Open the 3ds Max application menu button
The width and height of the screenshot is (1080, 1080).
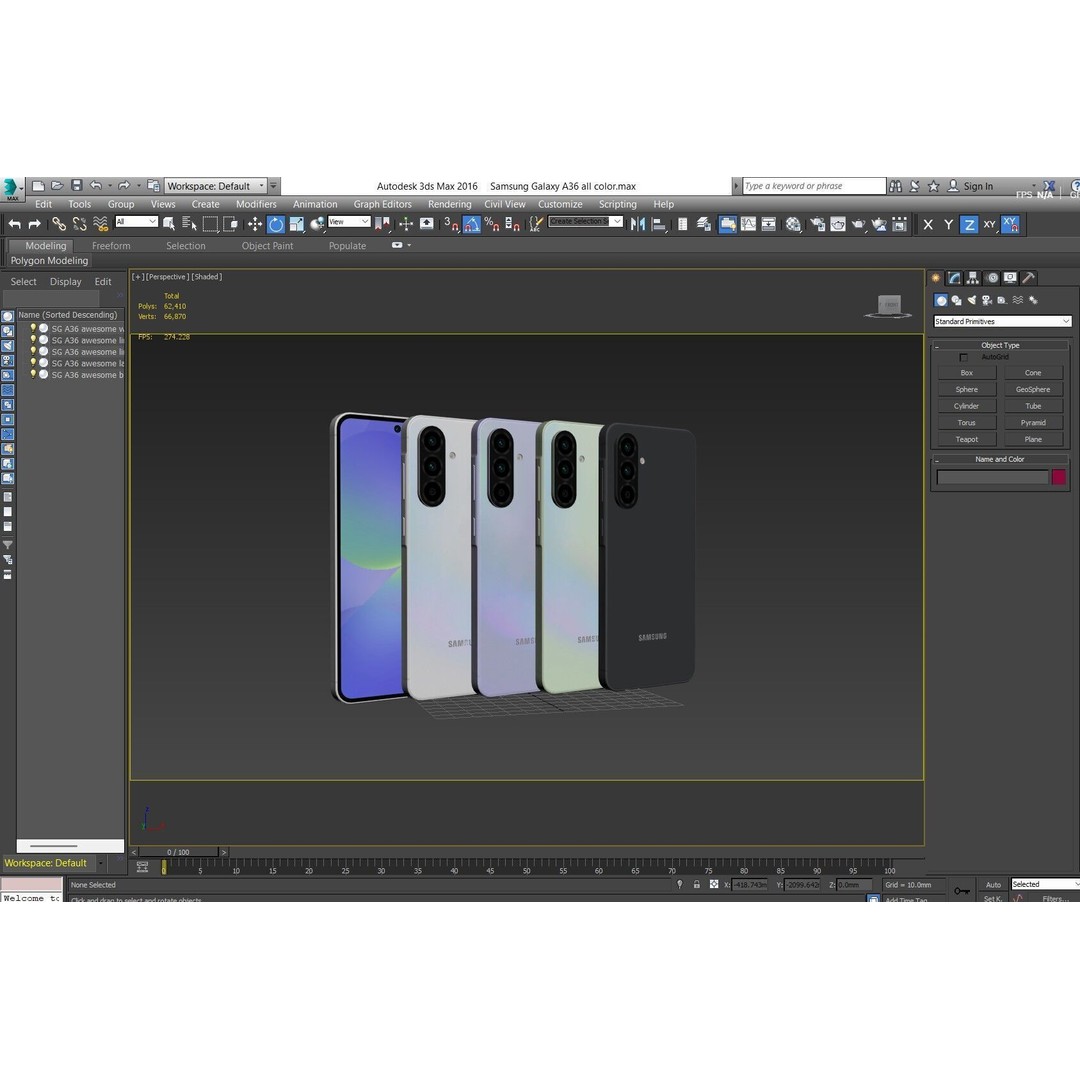[x=11, y=189]
